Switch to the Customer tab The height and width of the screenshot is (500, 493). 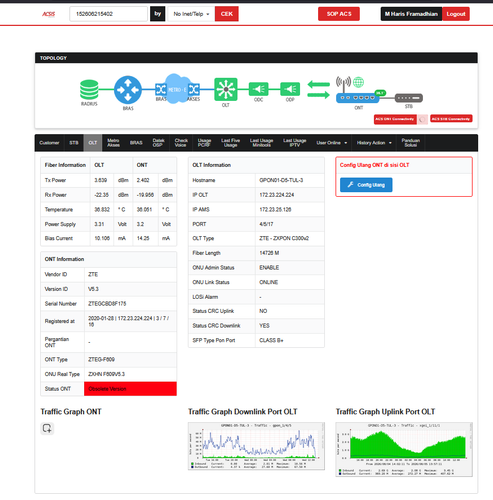(49, 143)
